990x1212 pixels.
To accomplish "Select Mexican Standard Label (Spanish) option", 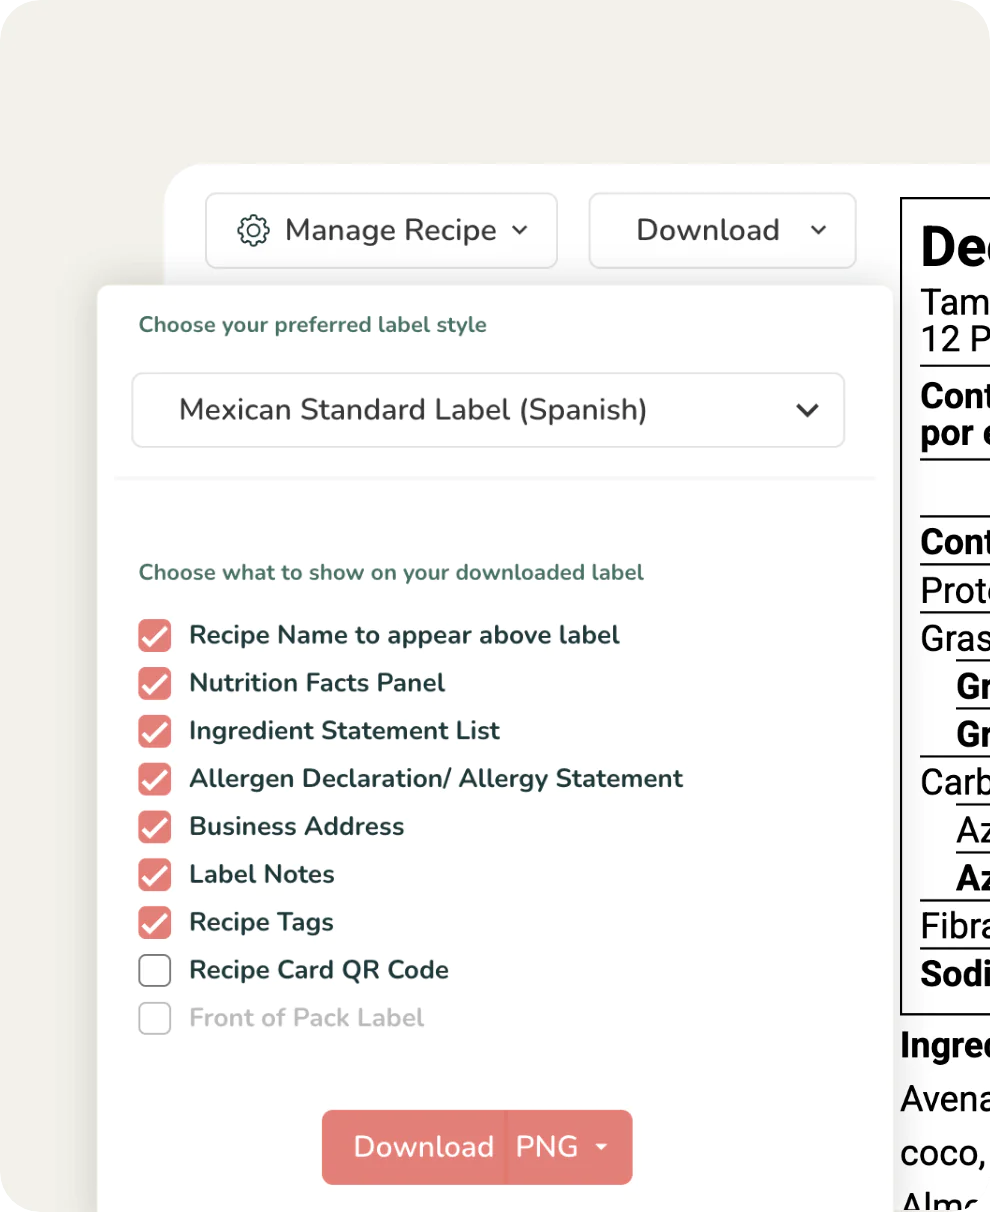I will tap(413, 410).
